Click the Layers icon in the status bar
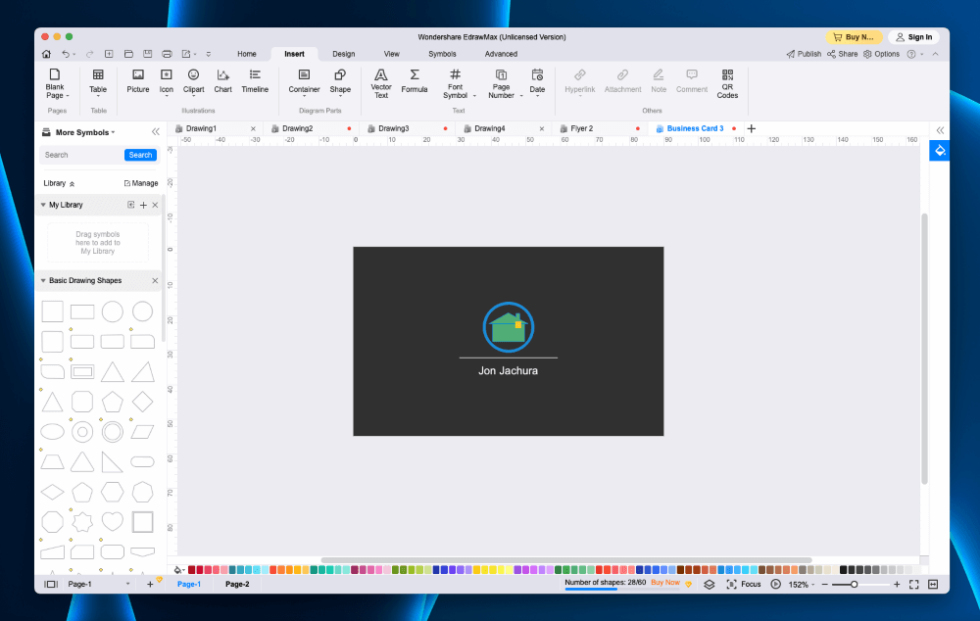980x621 pixels. coord(710,584)
